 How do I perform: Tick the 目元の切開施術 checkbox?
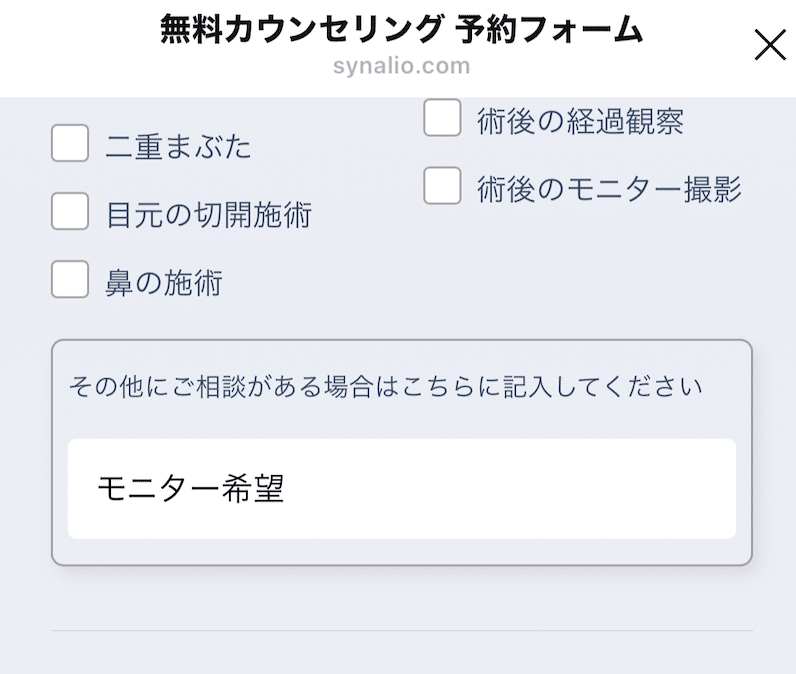click(x=70, y=212)
